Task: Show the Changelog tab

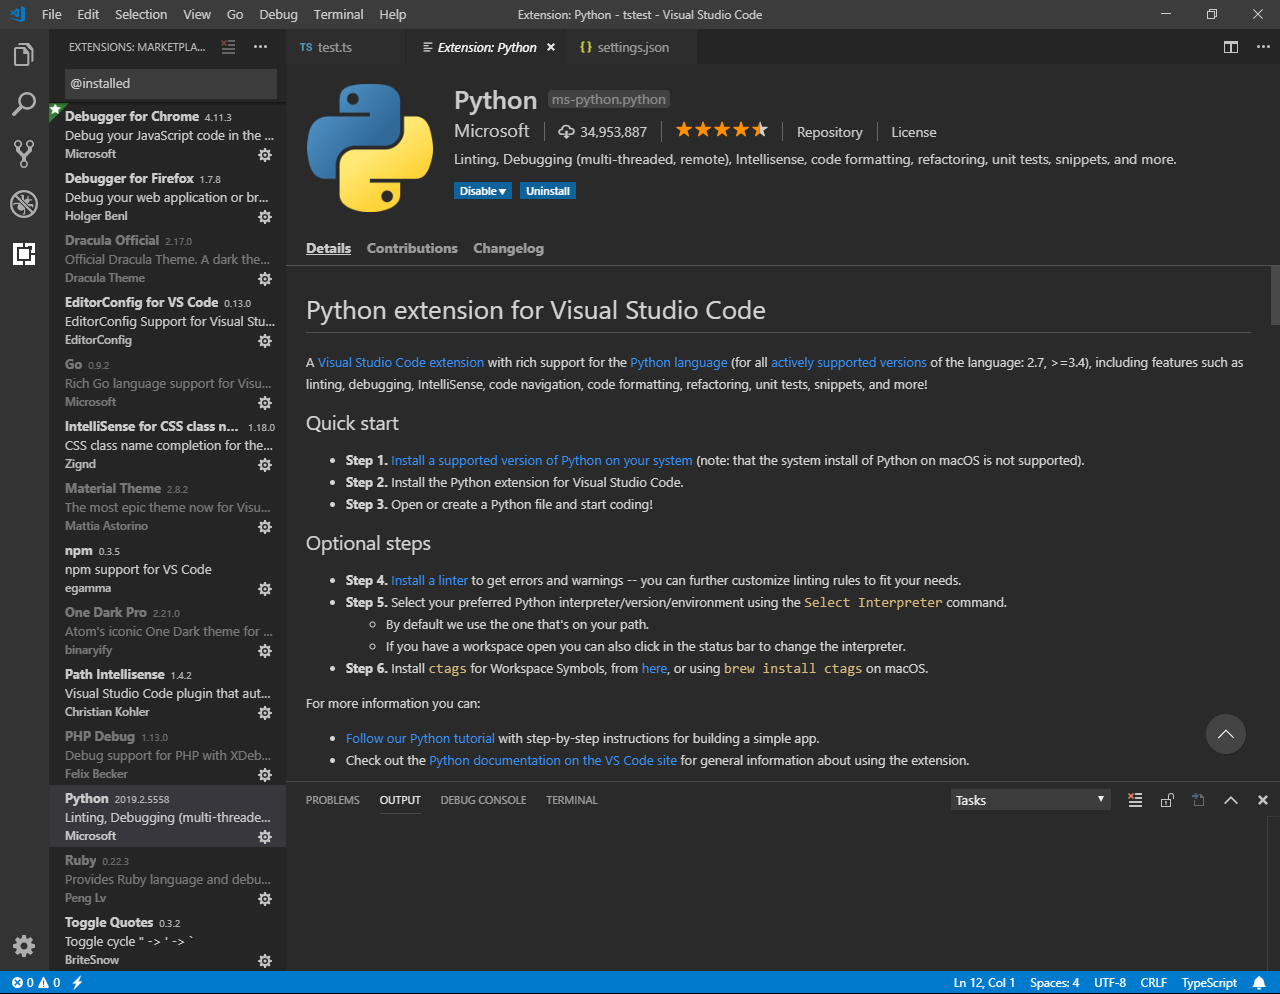Action: coord(508,248)
